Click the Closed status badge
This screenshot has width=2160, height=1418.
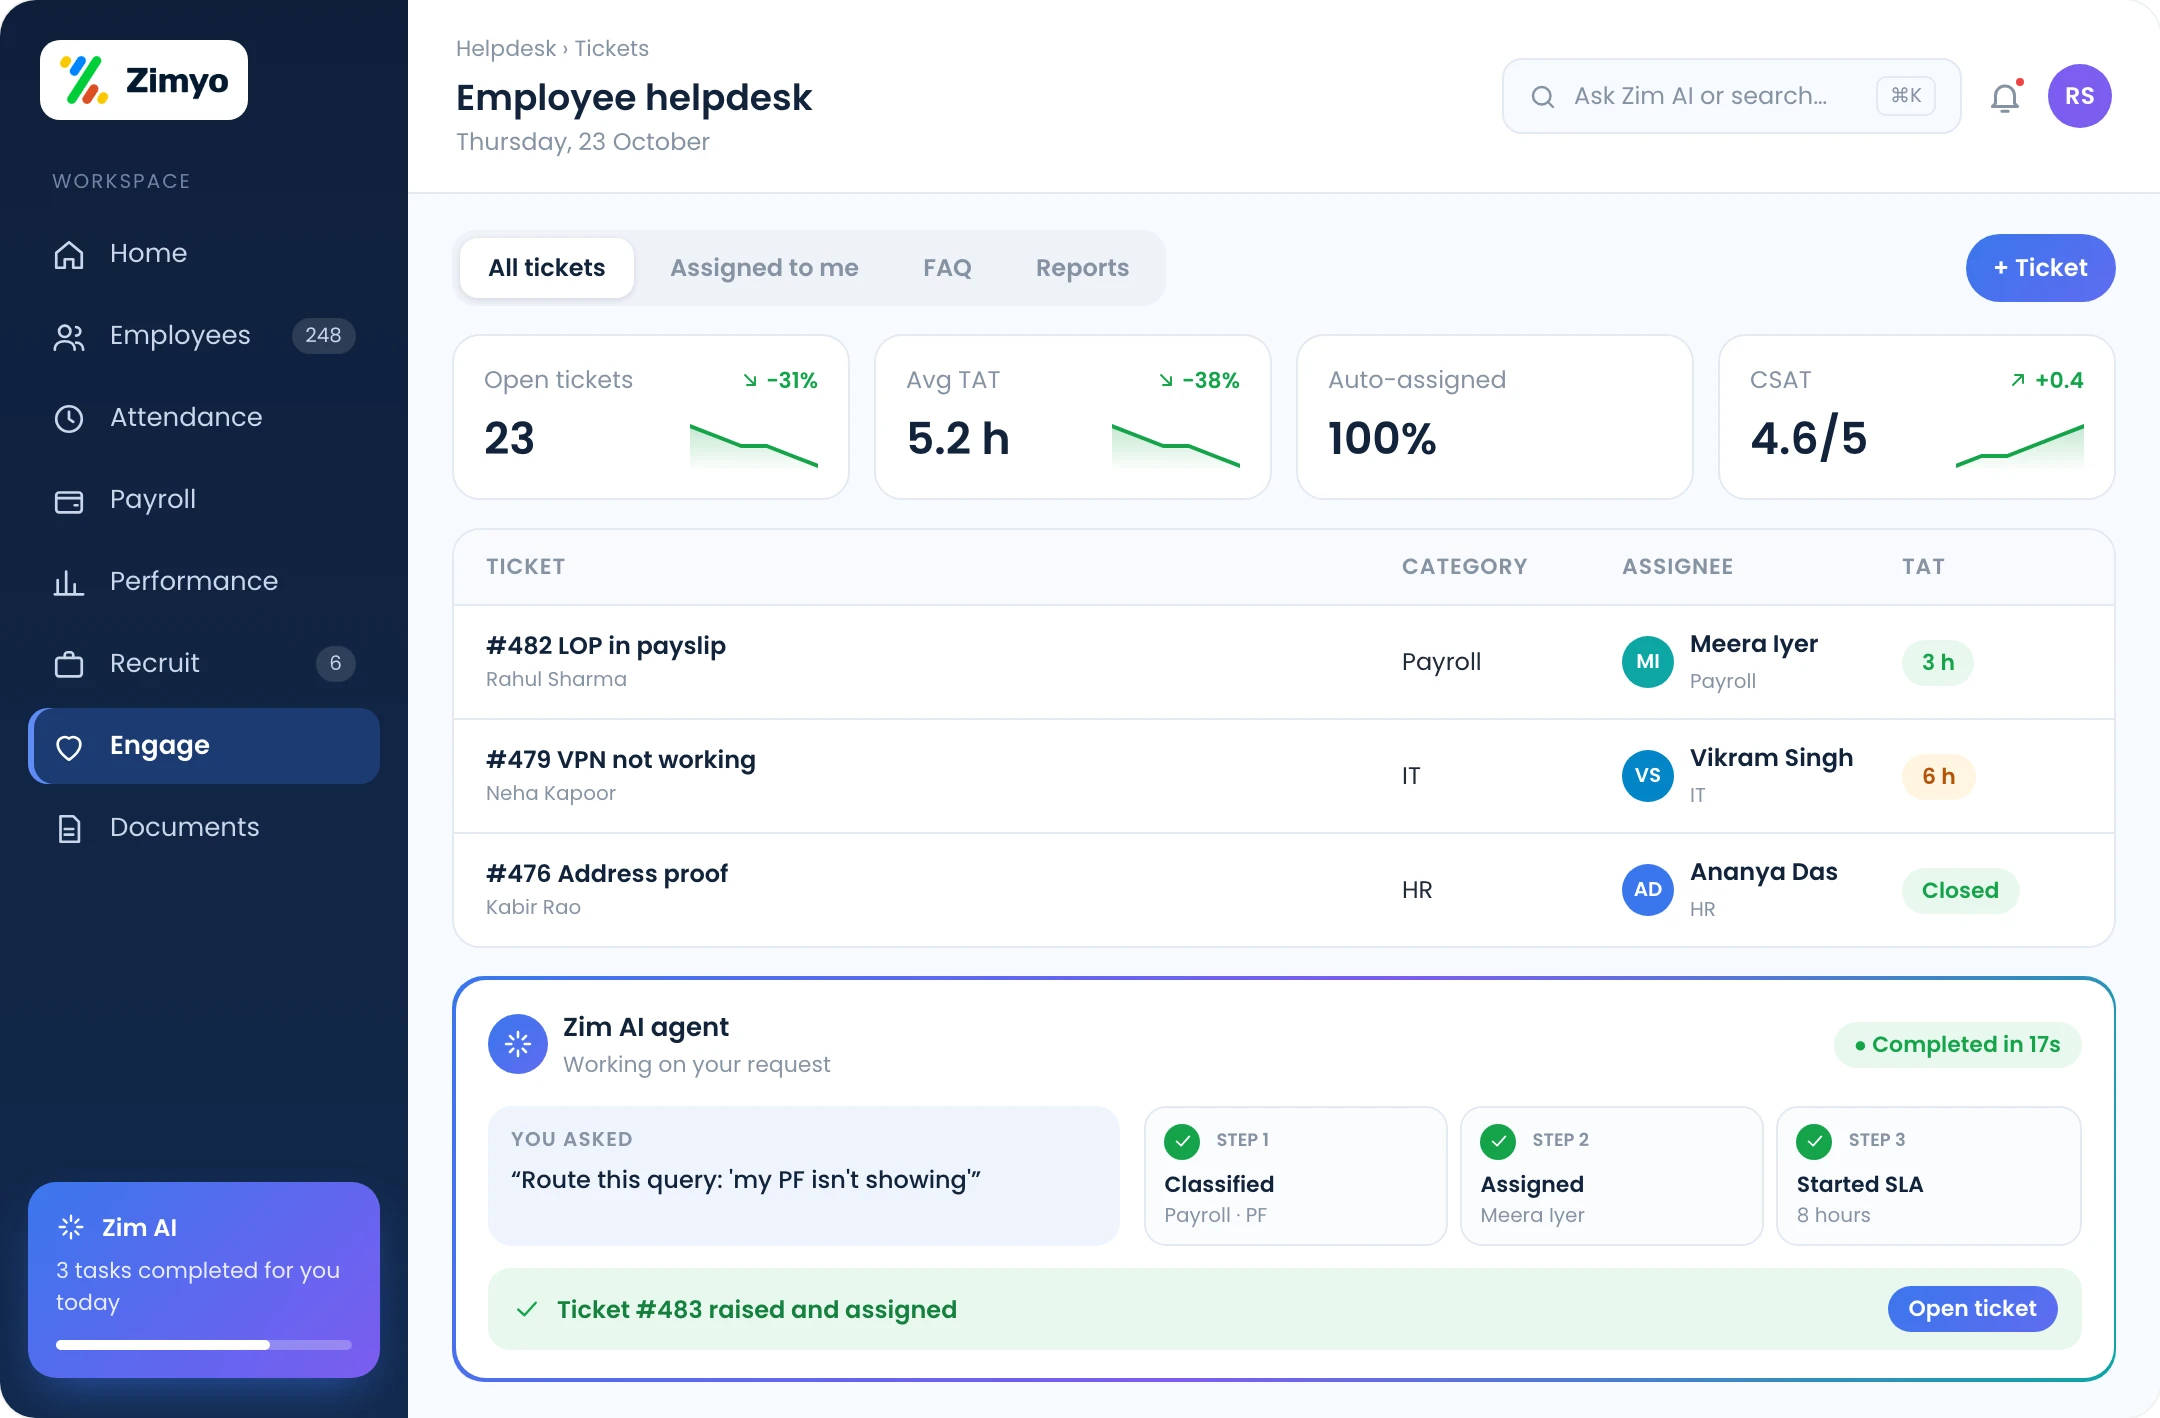(x=1960, y=890)
